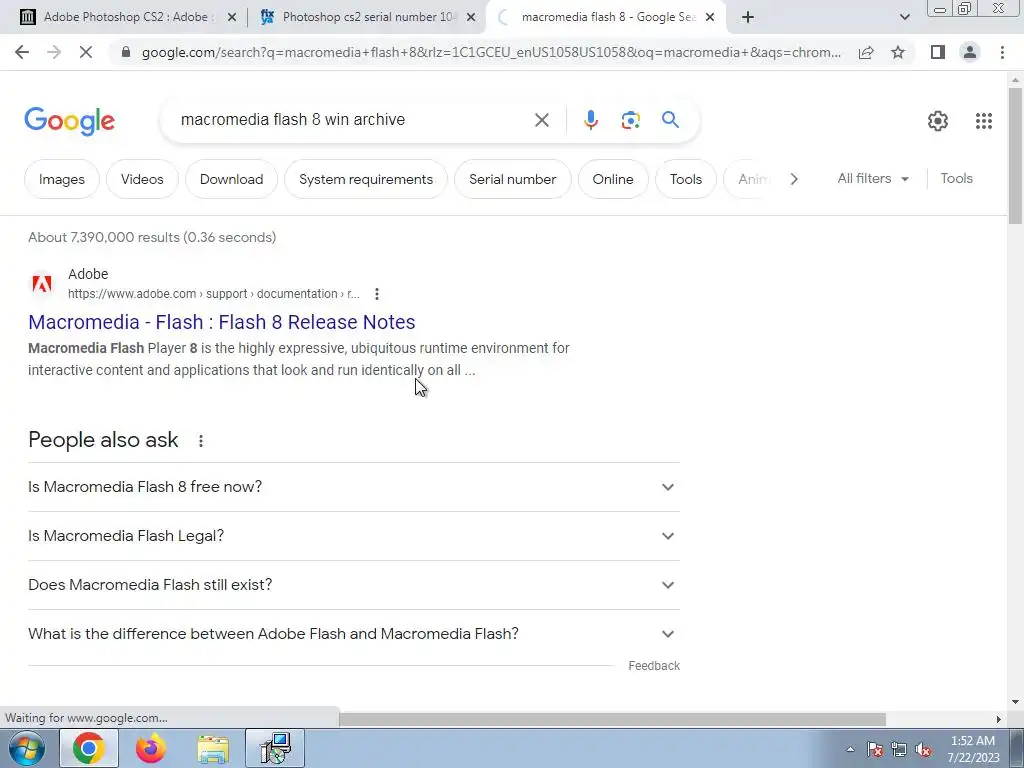Click the vertical scrollbar thumb

pos(1015,155)
